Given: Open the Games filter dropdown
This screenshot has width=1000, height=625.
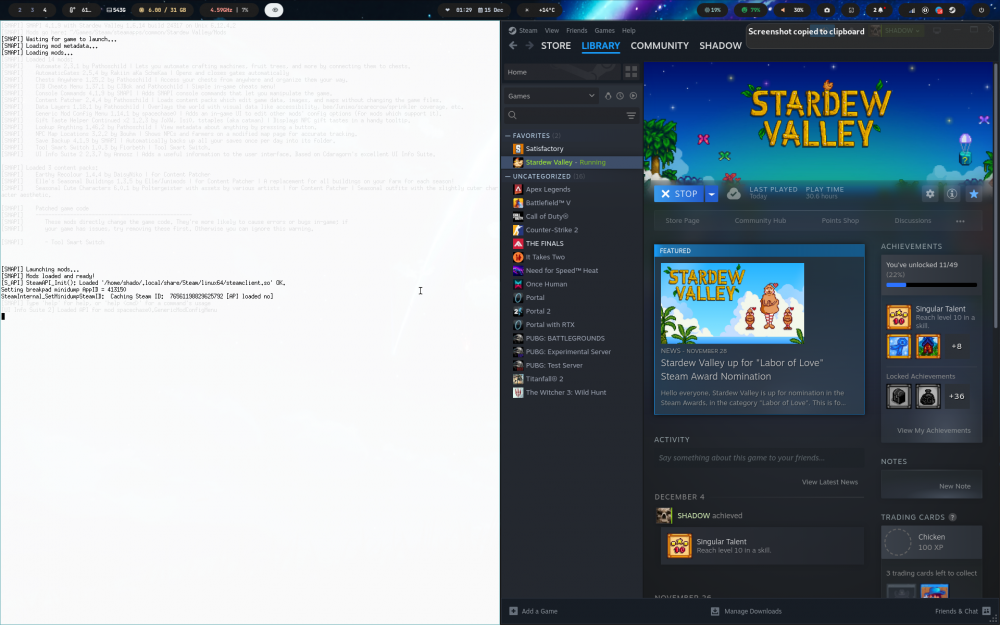Looking at the screenshot, I should click(551, 96).
